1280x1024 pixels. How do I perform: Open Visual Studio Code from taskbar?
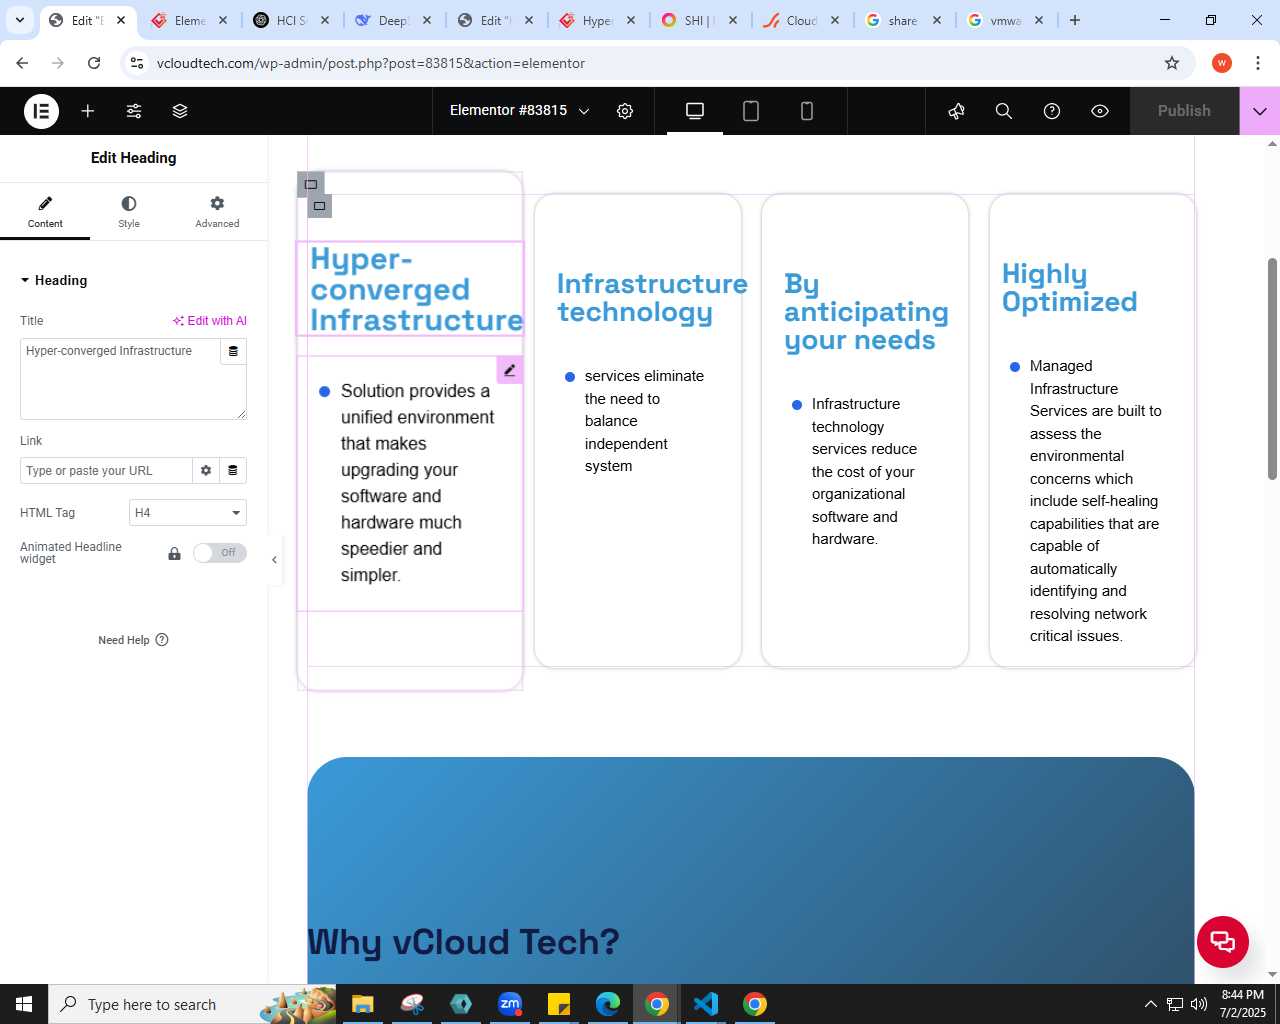click(706, 1004)
